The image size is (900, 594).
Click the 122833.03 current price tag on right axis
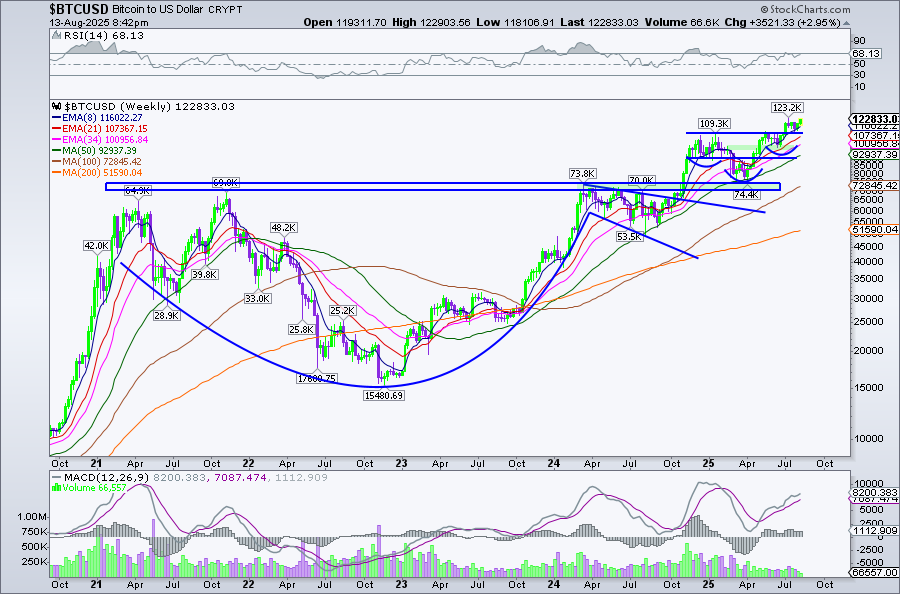[x=874, y=118]
